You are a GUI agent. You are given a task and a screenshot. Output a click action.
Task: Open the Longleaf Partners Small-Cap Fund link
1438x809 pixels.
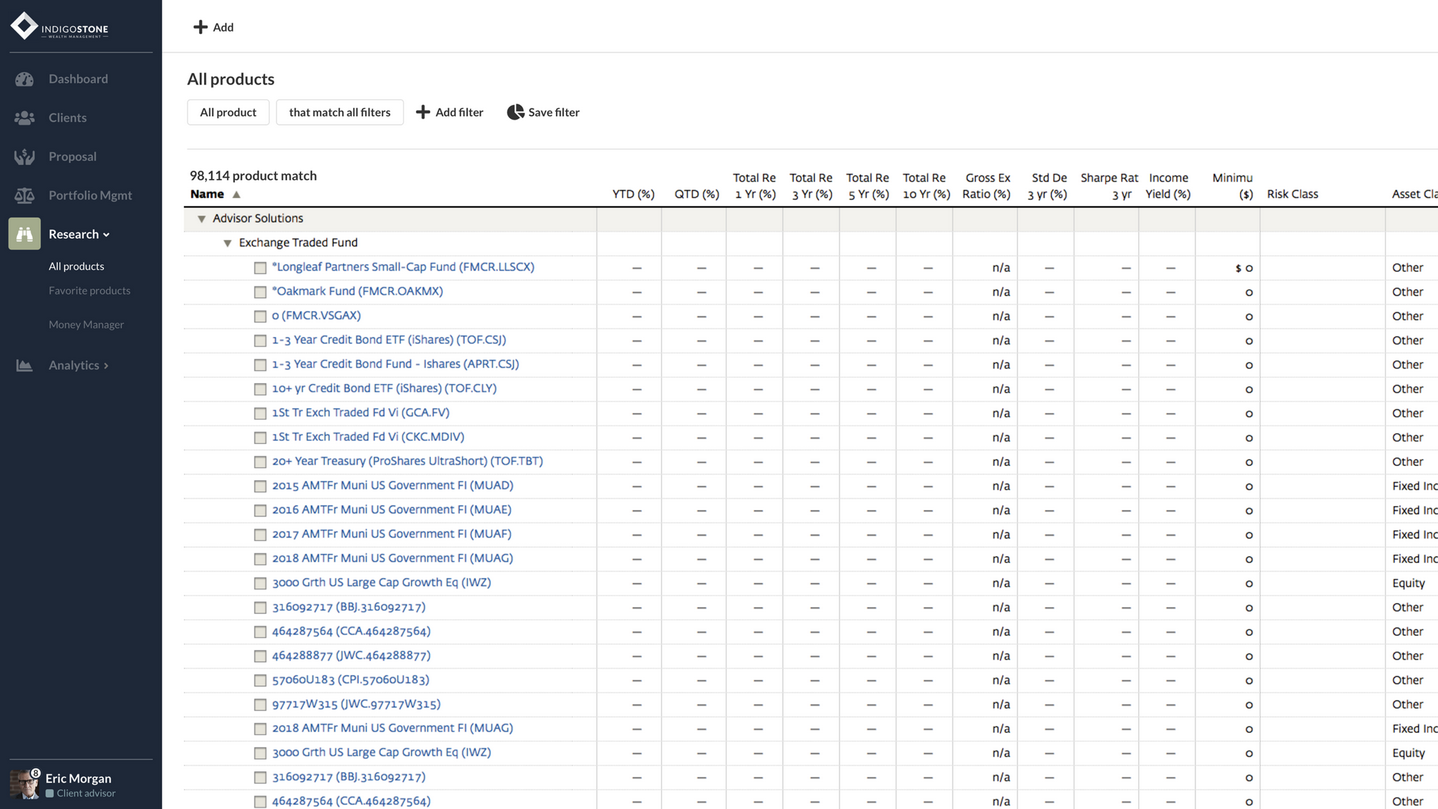click(403, 267)
